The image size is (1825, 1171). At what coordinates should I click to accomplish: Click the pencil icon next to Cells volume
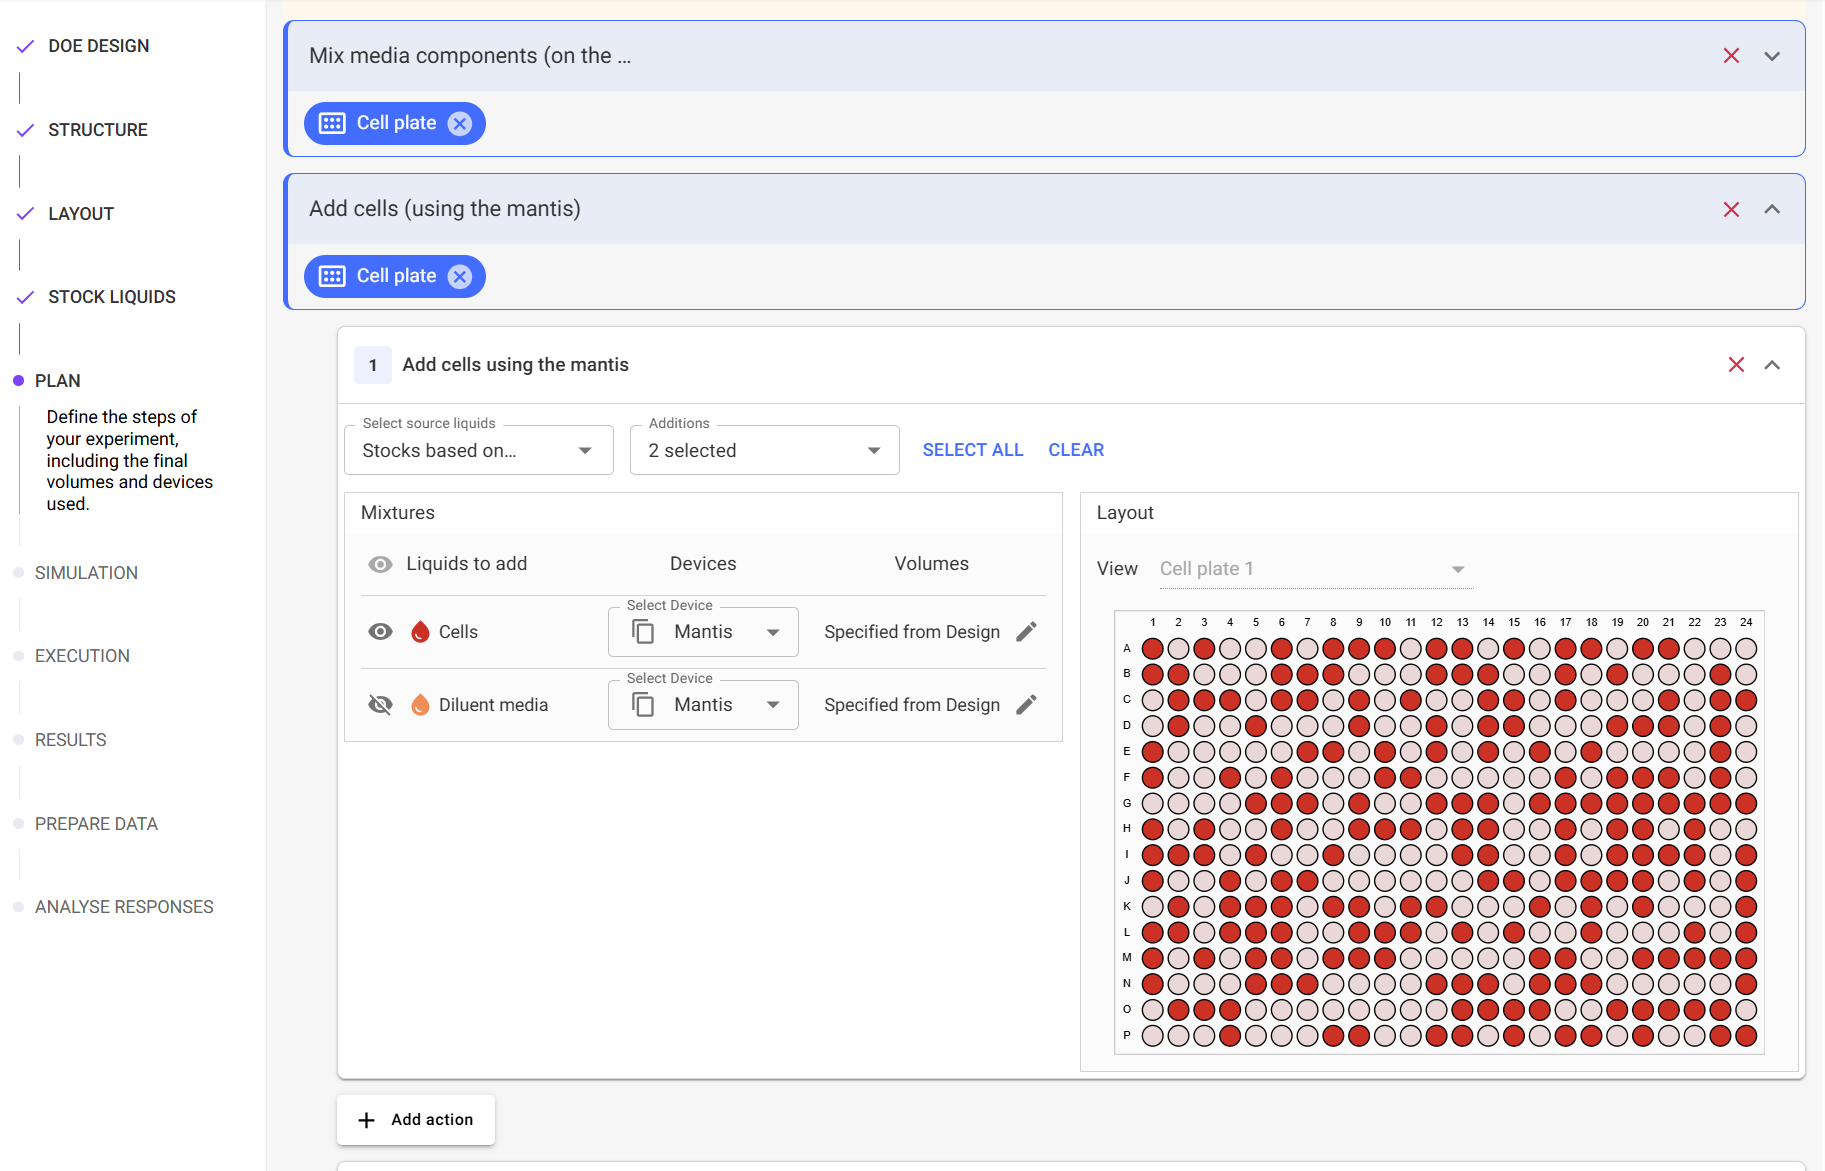pos(1026,631)
